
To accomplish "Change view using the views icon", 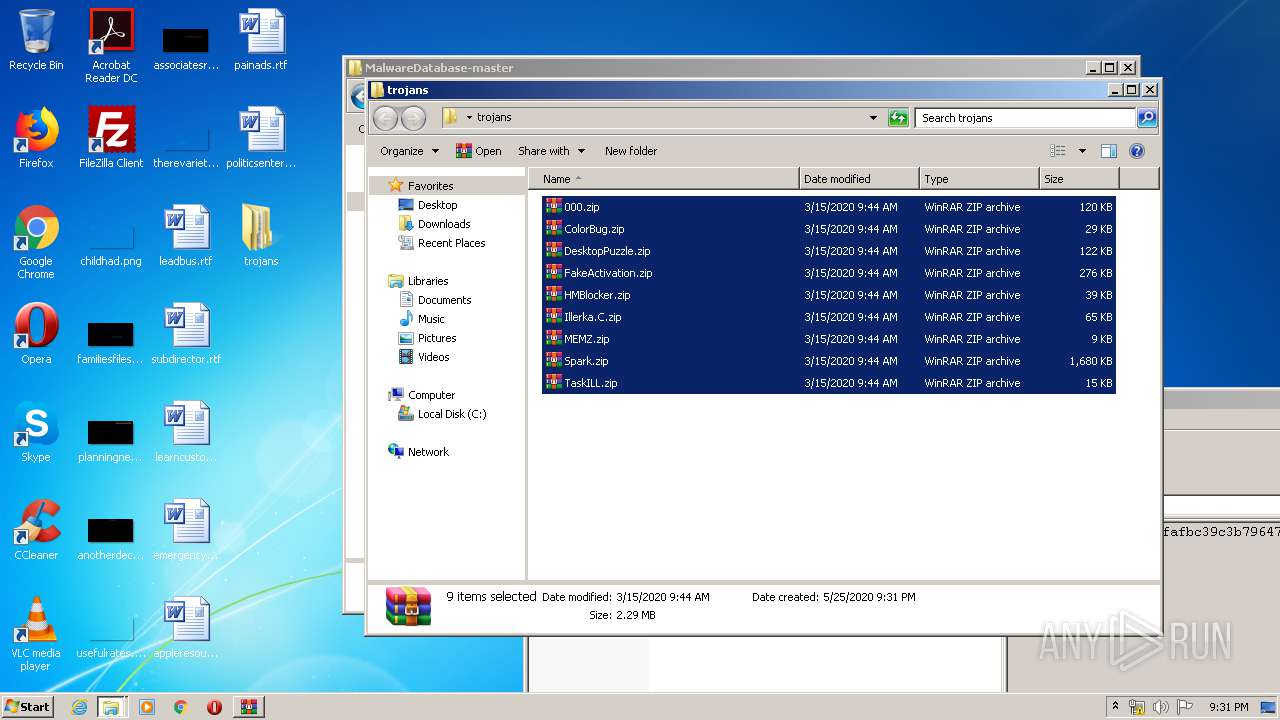I will click(1058, 151).
